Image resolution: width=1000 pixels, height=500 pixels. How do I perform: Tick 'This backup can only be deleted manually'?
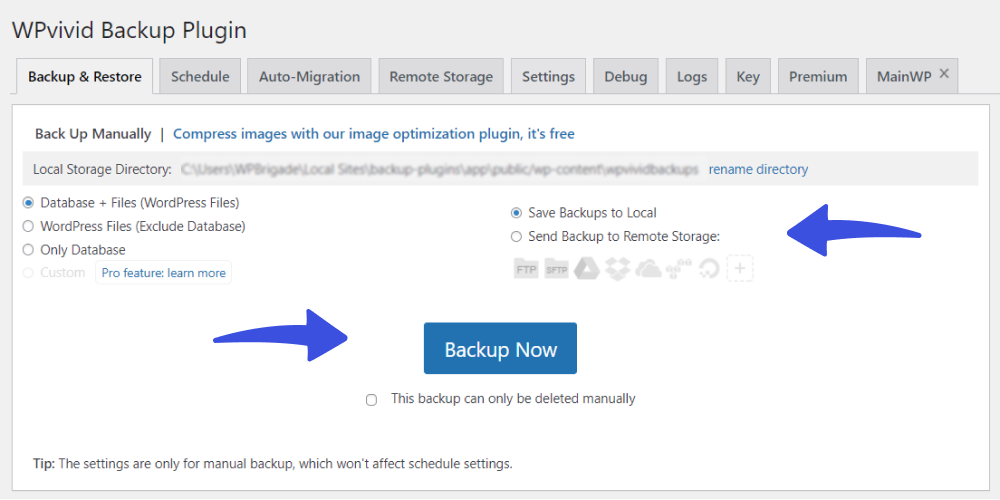coord(371,400)
